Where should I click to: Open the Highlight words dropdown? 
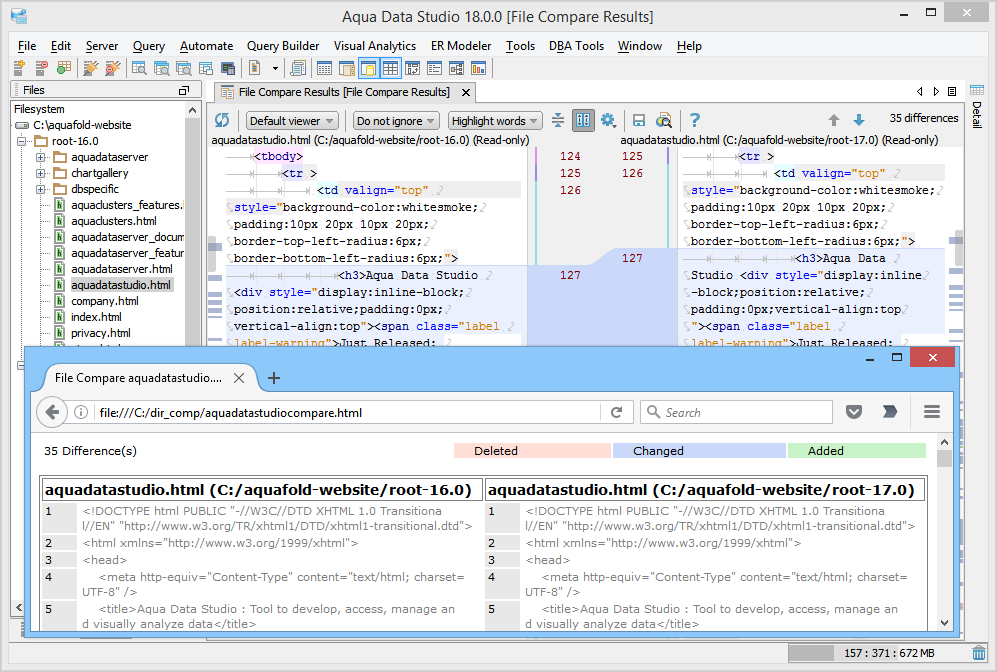coord(495,120)
